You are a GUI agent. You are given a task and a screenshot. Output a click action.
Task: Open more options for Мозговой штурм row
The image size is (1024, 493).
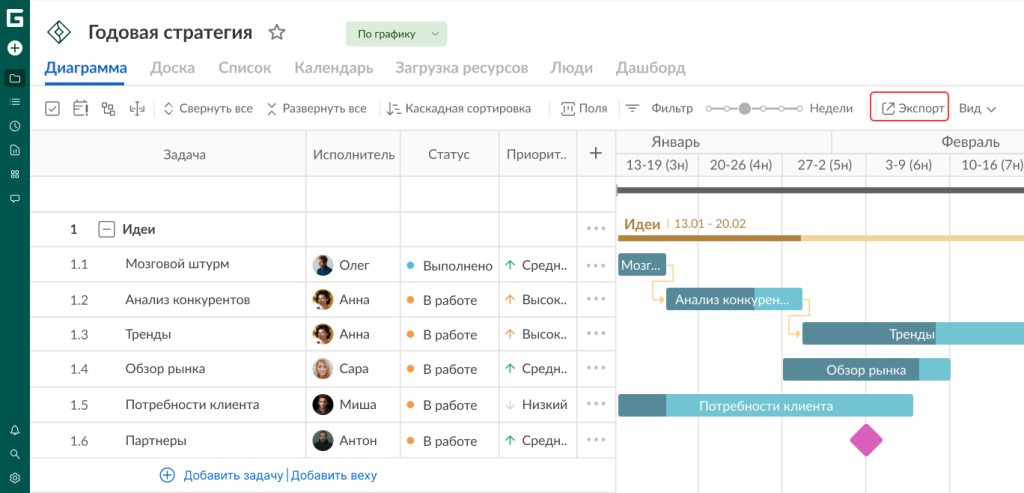[596, 265]
